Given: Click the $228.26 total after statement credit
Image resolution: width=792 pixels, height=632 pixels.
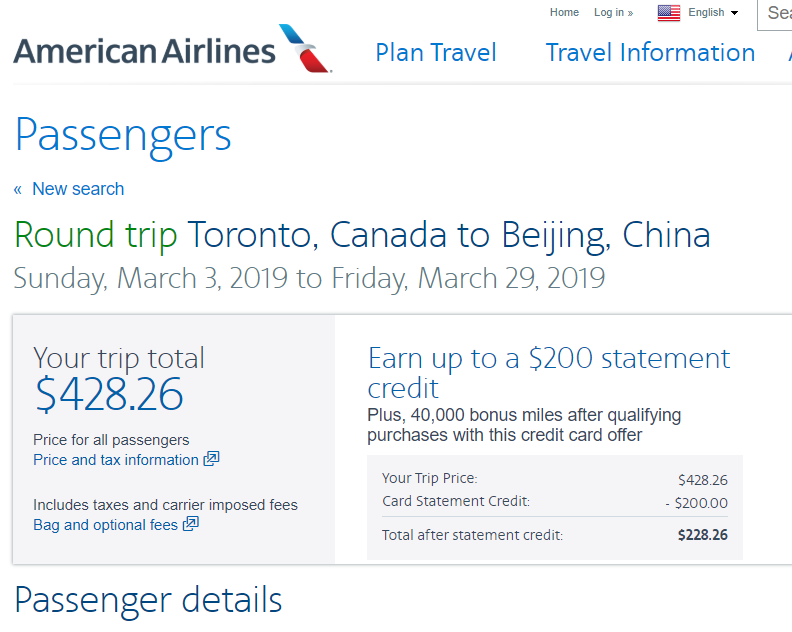Looking at the screenshot, I should click(x=702, y=535).
